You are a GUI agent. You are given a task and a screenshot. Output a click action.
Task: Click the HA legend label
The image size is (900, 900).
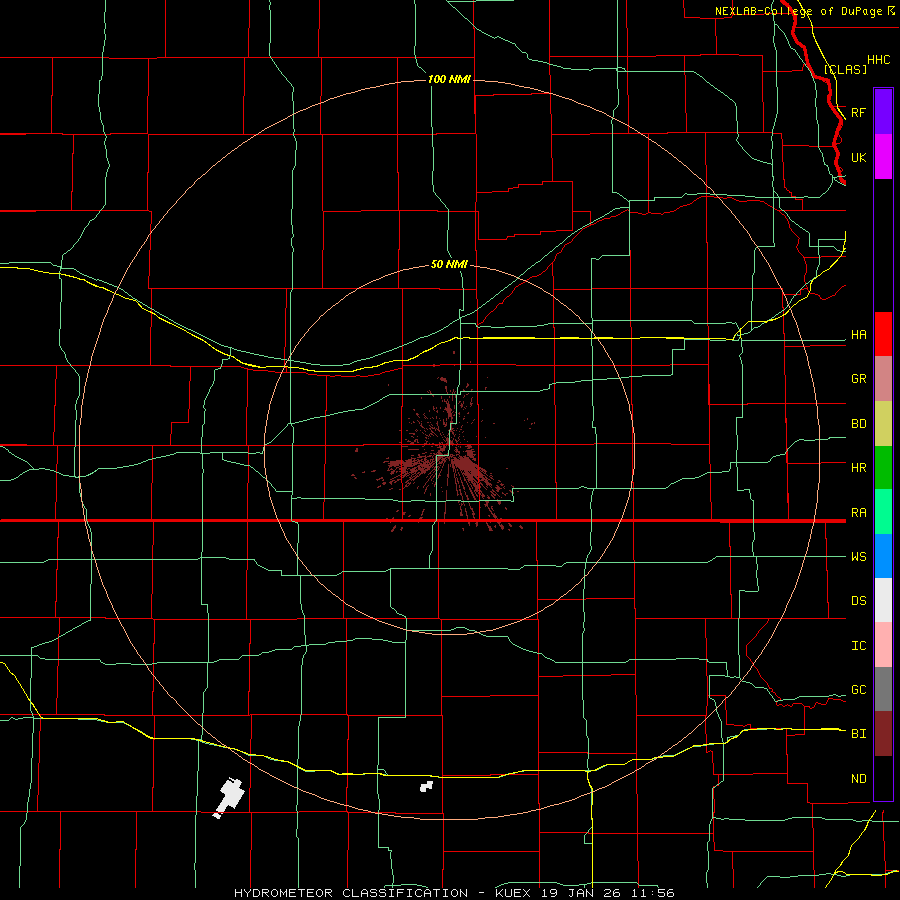pyautogui.click(x=859, y=335)
